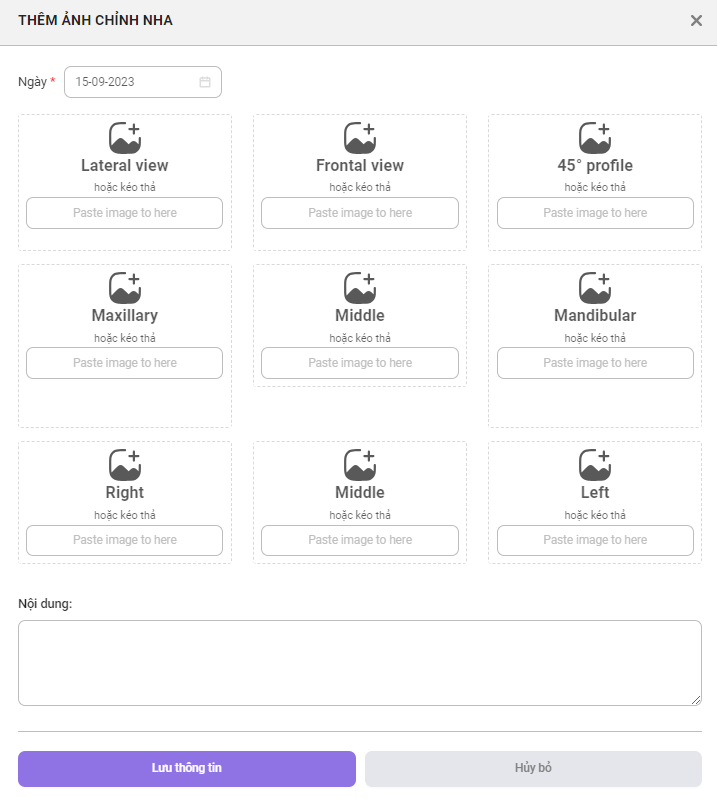The height and width of the screenshot is (807, 717).
Task: Click the Lateral view add-image icon
Action: pos(125,138)
